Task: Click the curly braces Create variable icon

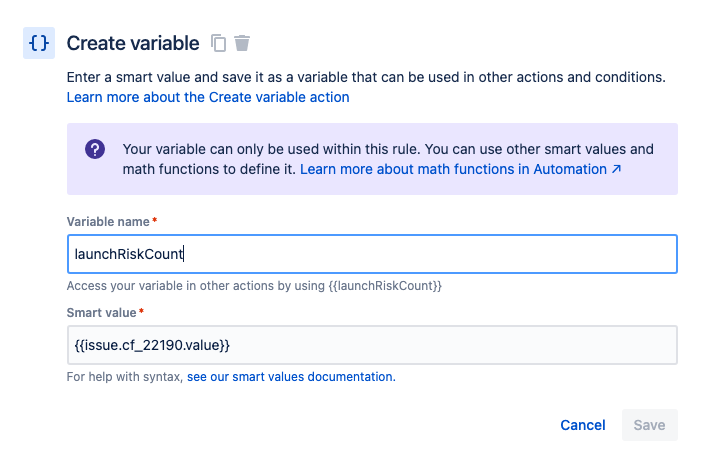Action: point(39,43)
